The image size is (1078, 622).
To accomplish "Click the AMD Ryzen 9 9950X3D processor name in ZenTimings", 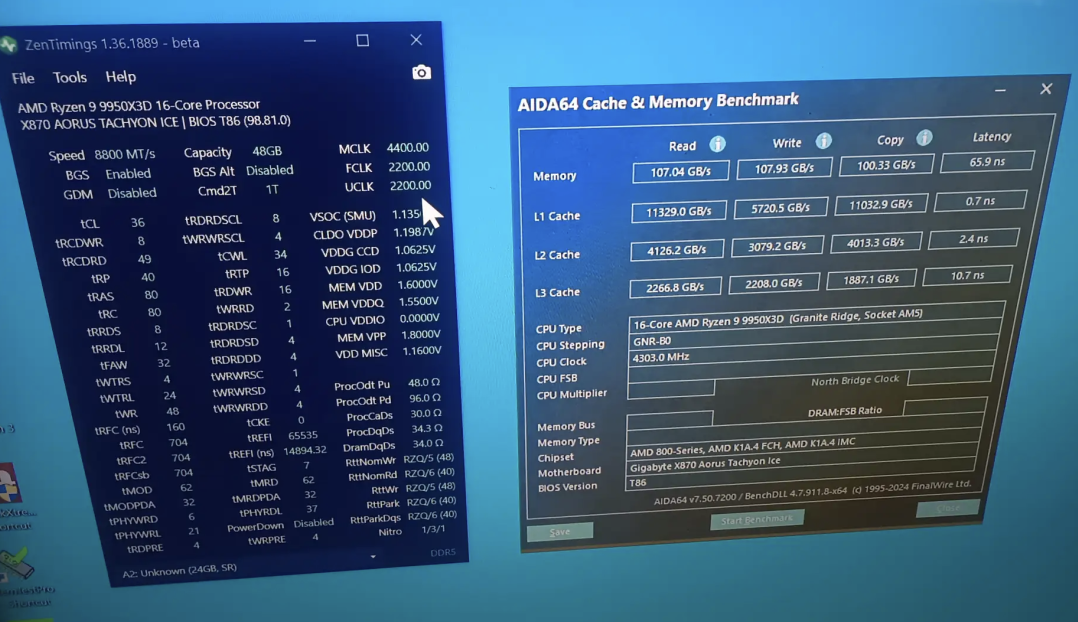I will pyautogui.click(x=139, y=106).
